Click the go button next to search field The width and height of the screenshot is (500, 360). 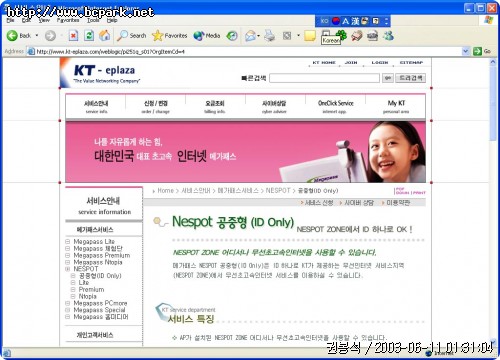coord(387,78)
